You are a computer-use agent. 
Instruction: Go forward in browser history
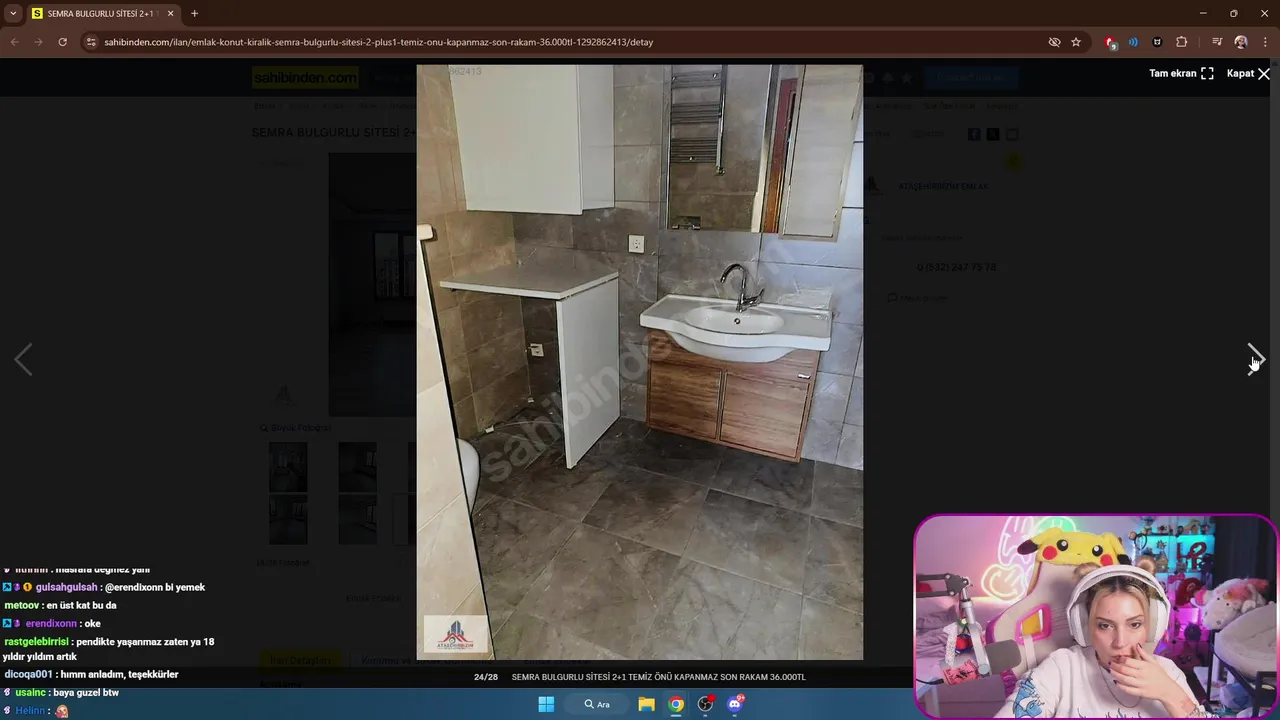(38, 42)
